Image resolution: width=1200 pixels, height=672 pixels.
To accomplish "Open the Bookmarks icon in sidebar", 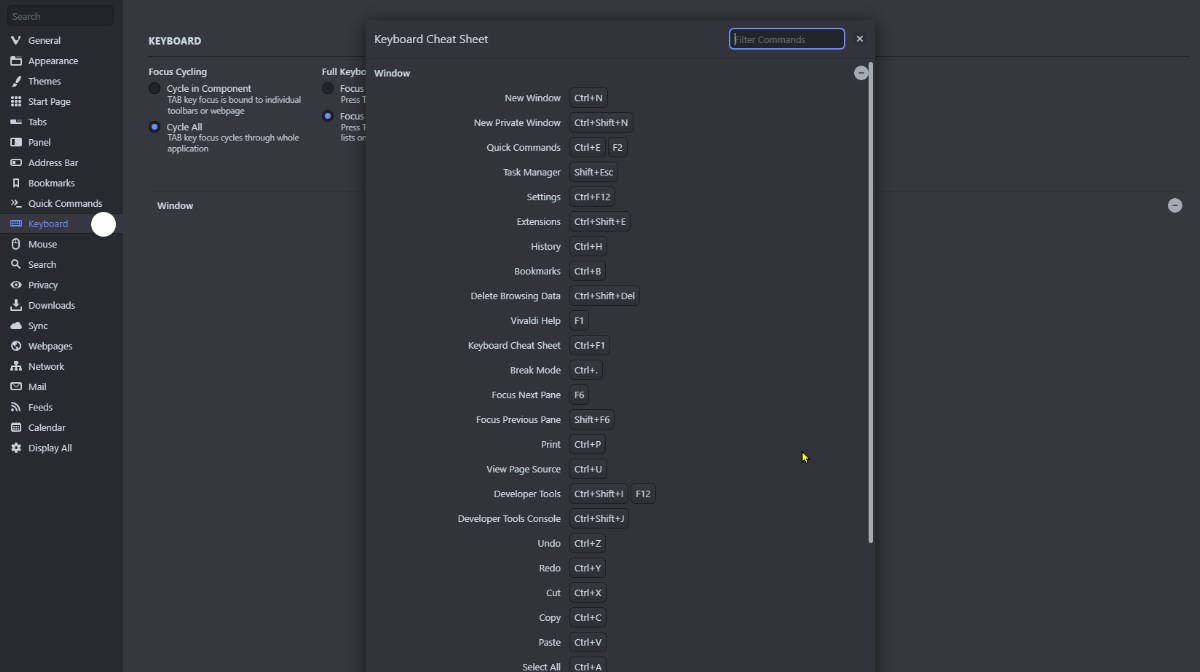I will (x=16, y=183).
